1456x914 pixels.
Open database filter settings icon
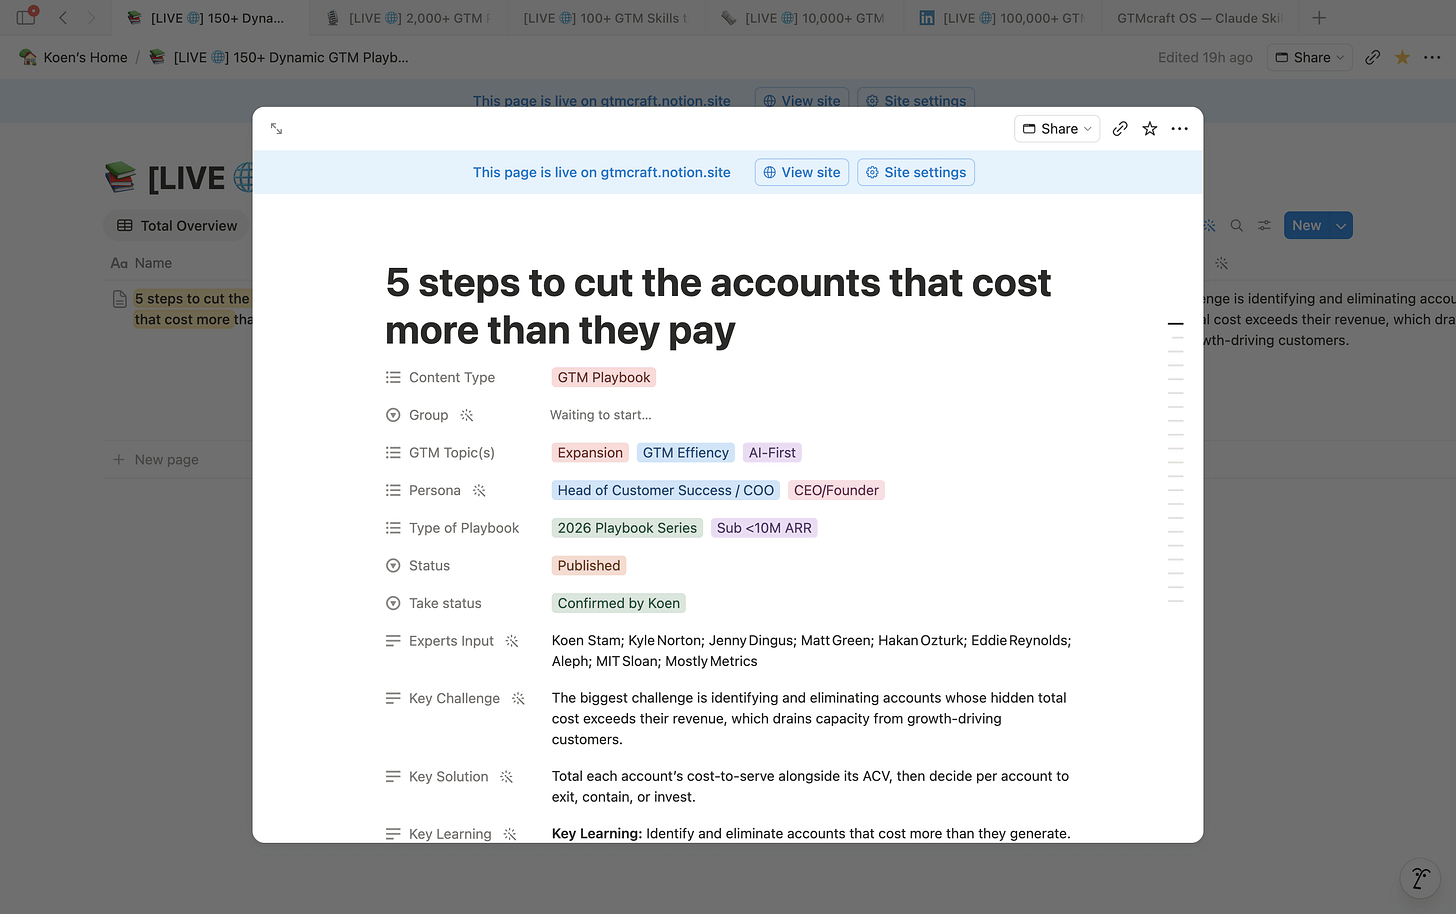click(x=1265, y=226)
